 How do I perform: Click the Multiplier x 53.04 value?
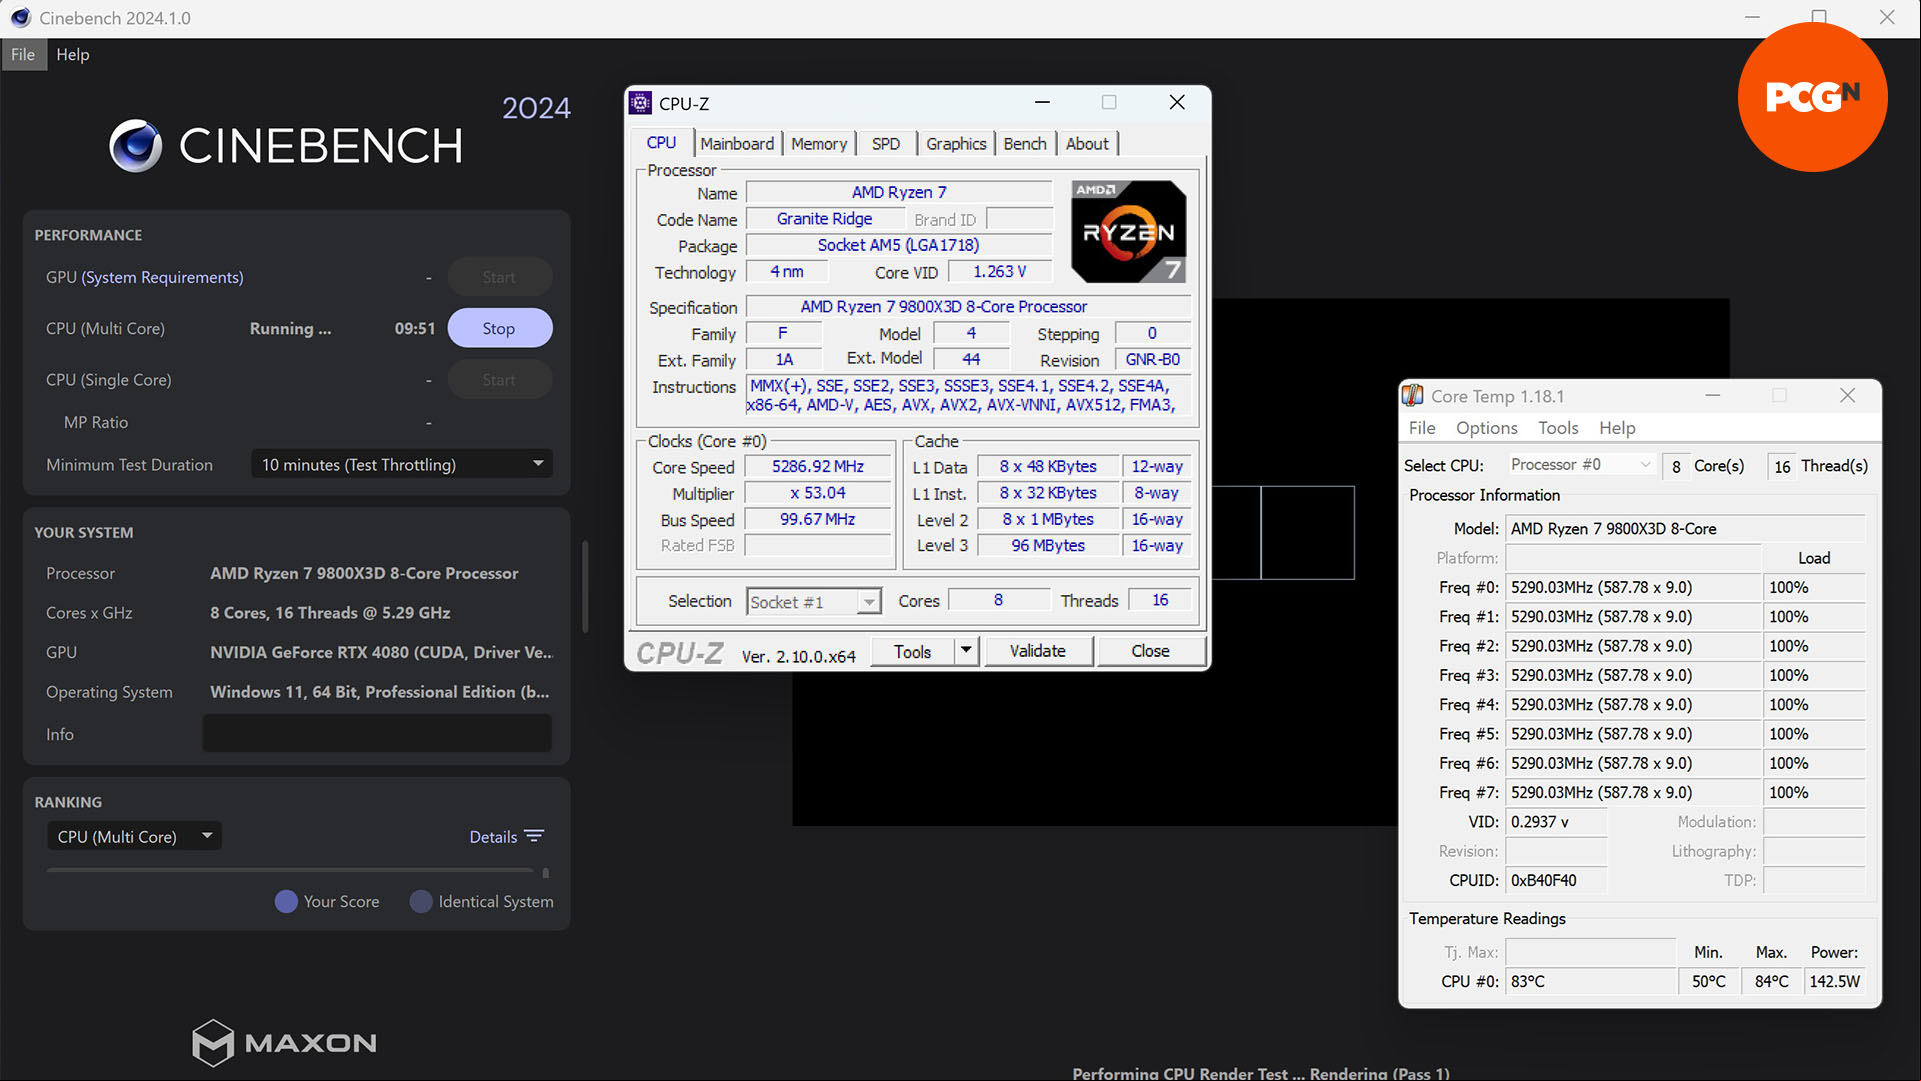click(x=818, y=493)
